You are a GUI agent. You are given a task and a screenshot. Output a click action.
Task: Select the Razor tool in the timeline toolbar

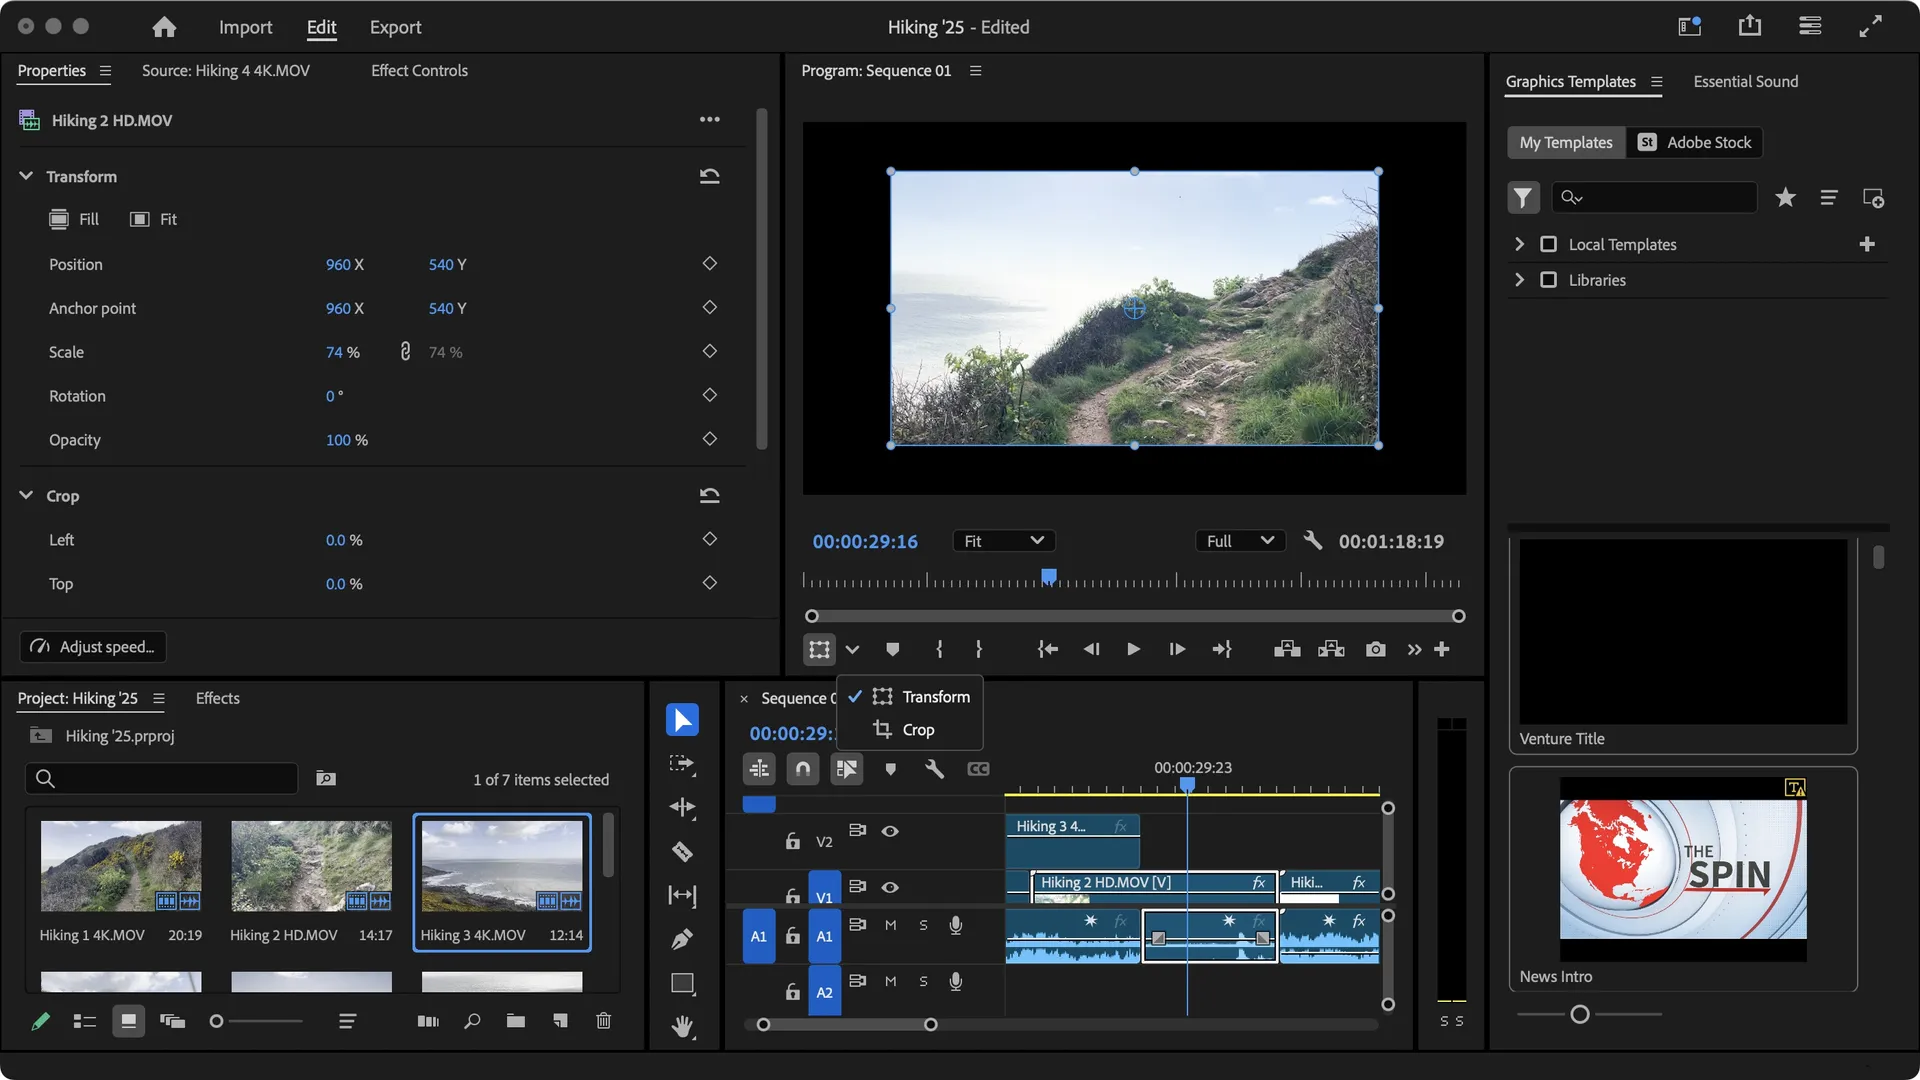682,852
